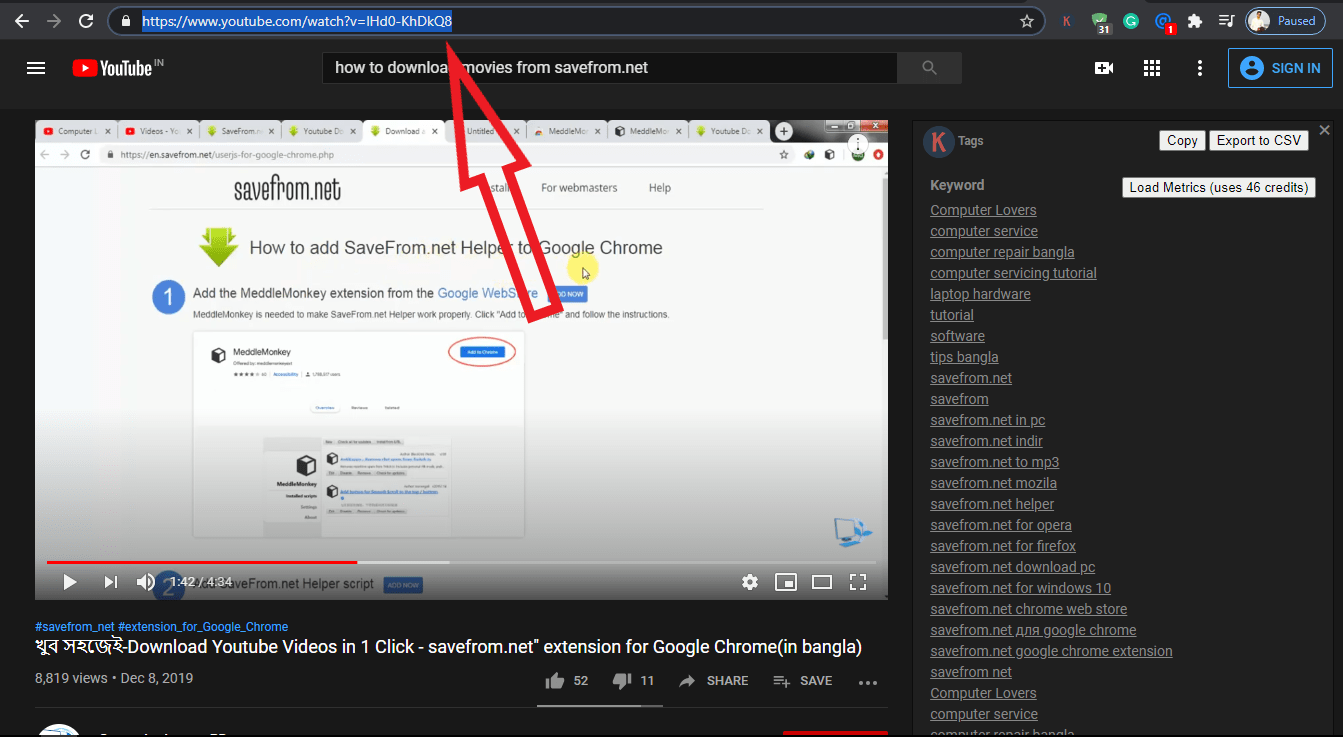Open savefrom.net download pc keyword
Image resolution: width=1343 pixels, height=737 pixels.
(1013, 567)
